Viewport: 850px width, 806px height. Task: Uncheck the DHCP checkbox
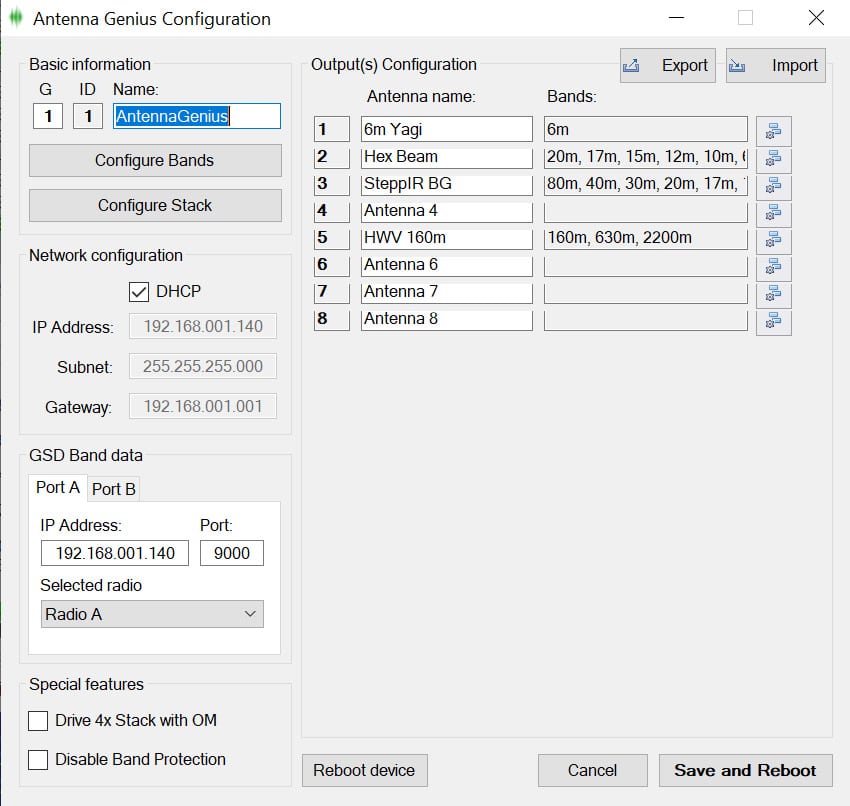point(139,292)
